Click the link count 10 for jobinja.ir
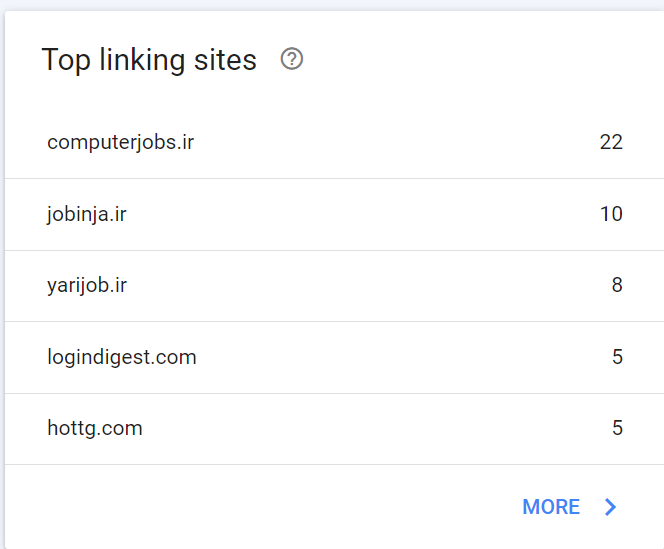664x549 pixels. pyautogui.click(x=611, y=214)
